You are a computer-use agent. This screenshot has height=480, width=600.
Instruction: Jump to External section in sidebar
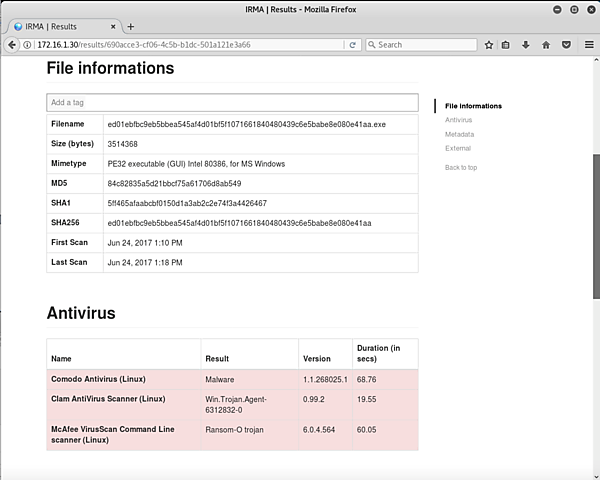tap(458, 148)
